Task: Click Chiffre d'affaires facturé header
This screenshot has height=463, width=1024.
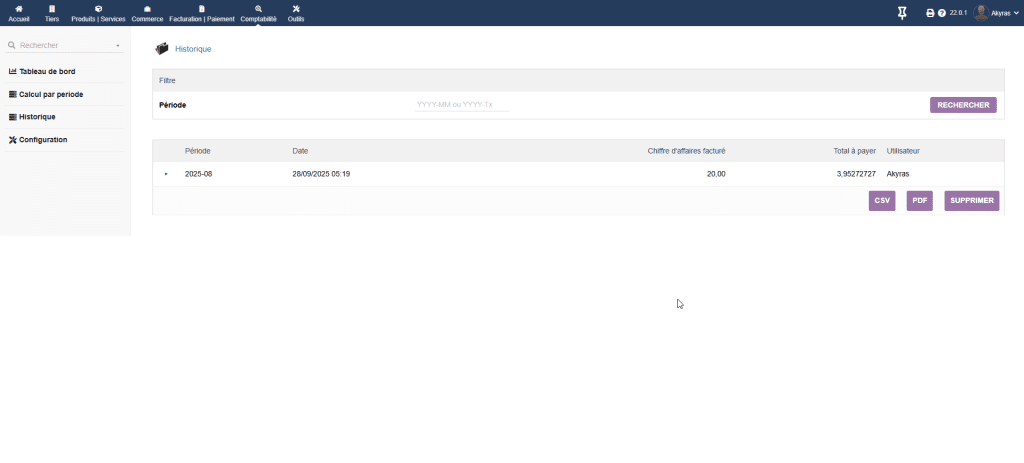Action: (686, 151)
